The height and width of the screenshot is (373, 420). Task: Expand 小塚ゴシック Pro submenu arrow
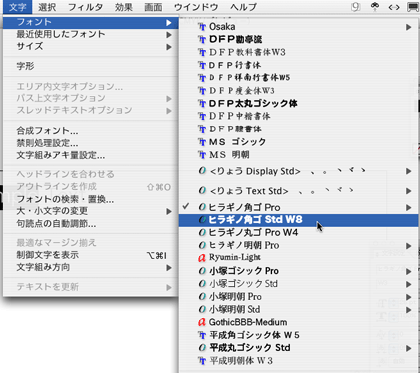(x=409, y=271)
